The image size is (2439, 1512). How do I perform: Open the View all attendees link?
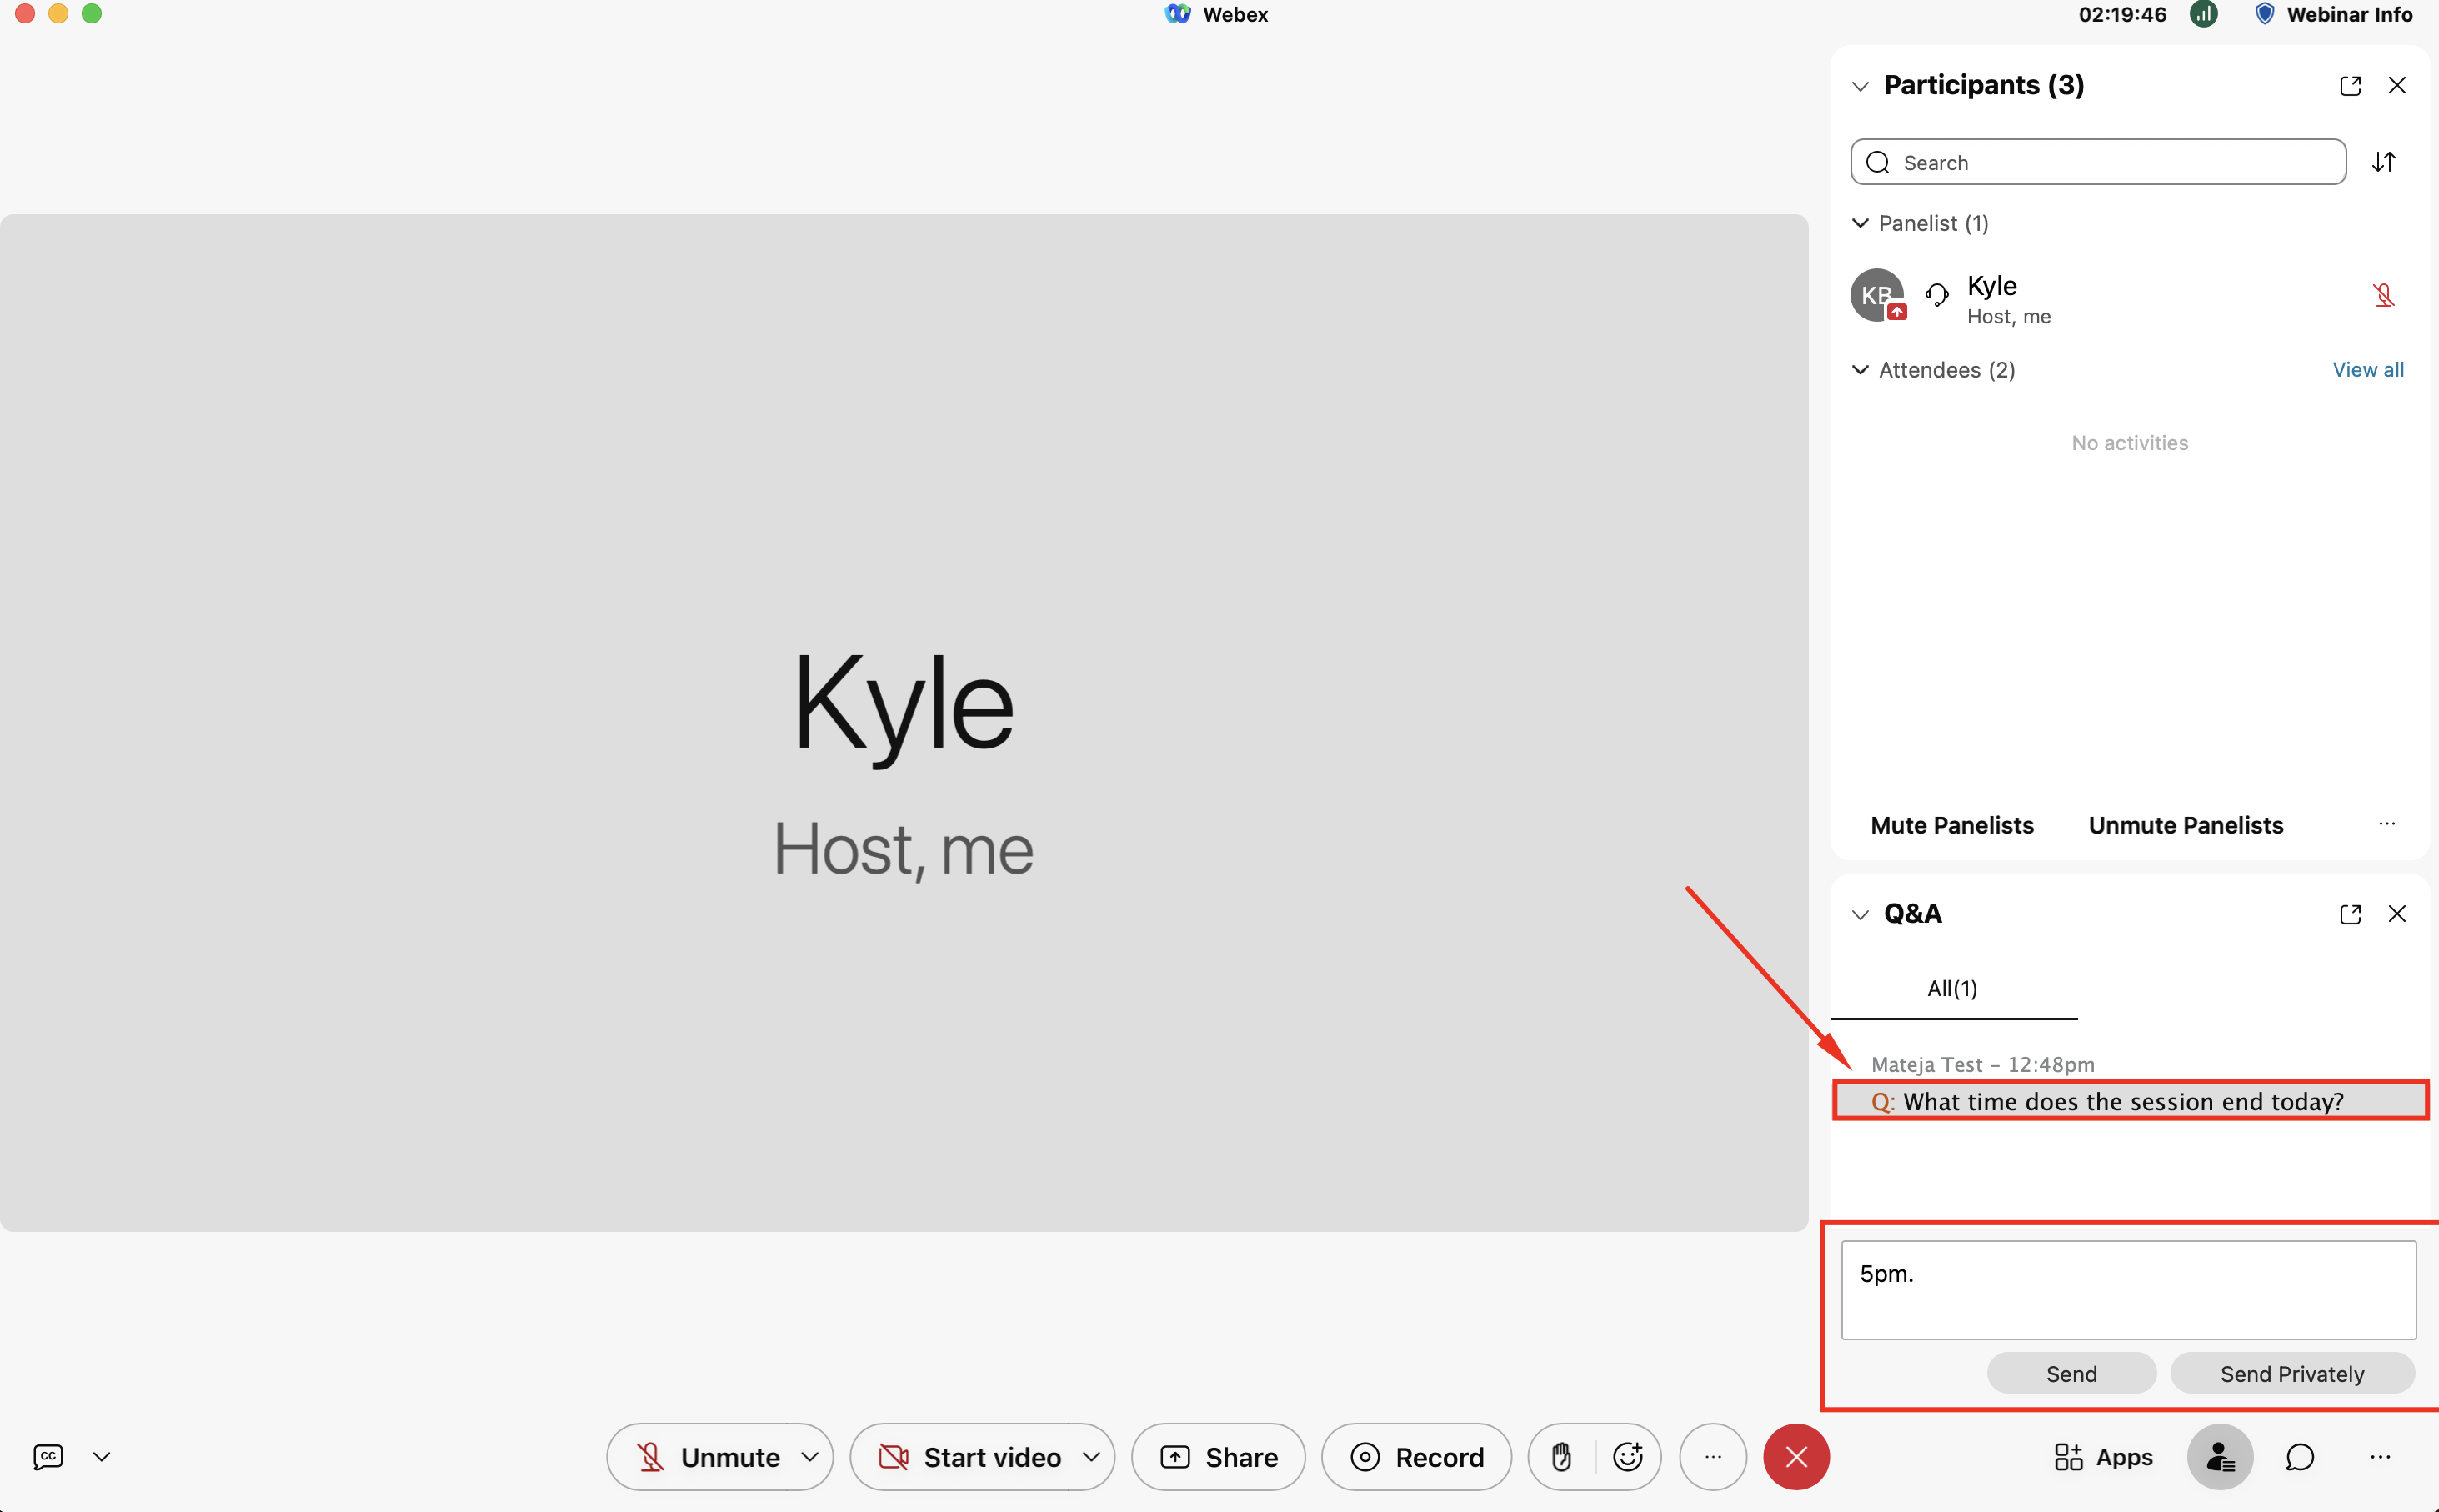[x=2367, y=370]
